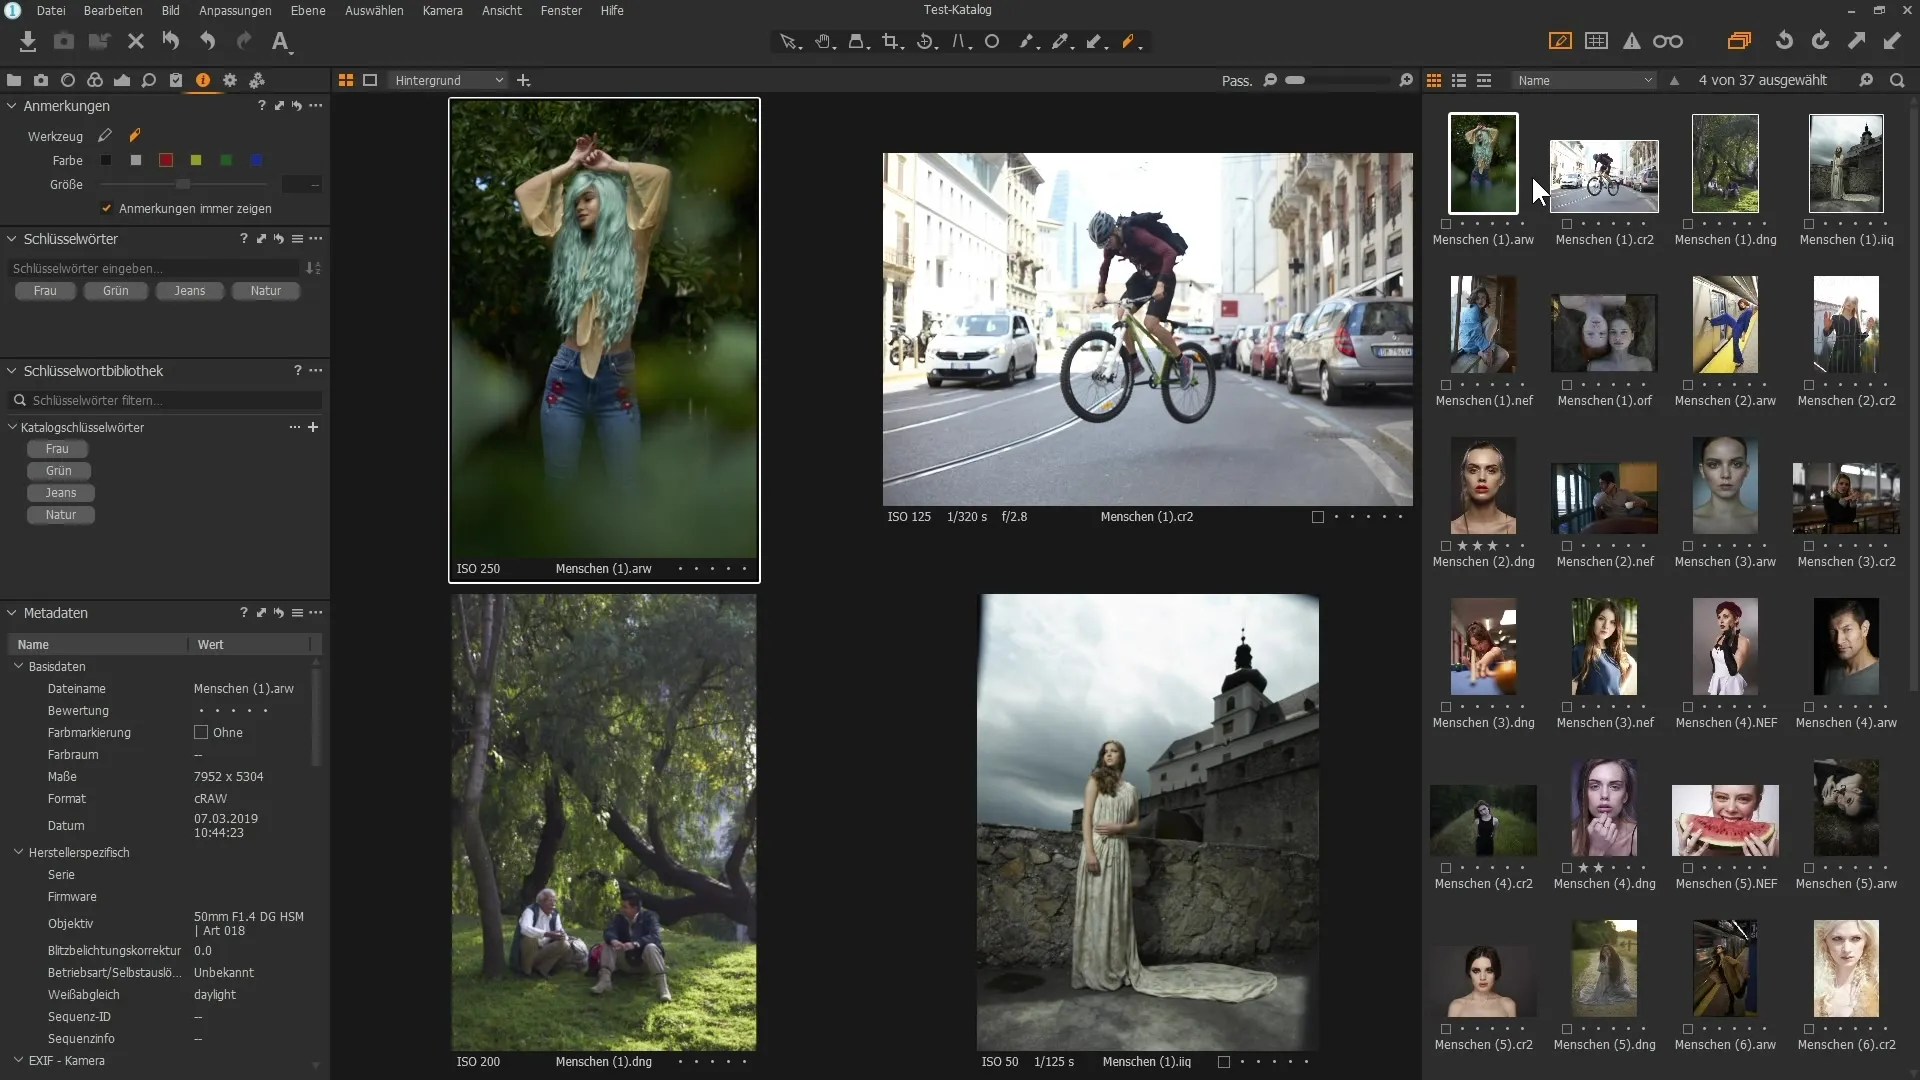Open the Output gear tool tab

230,80
